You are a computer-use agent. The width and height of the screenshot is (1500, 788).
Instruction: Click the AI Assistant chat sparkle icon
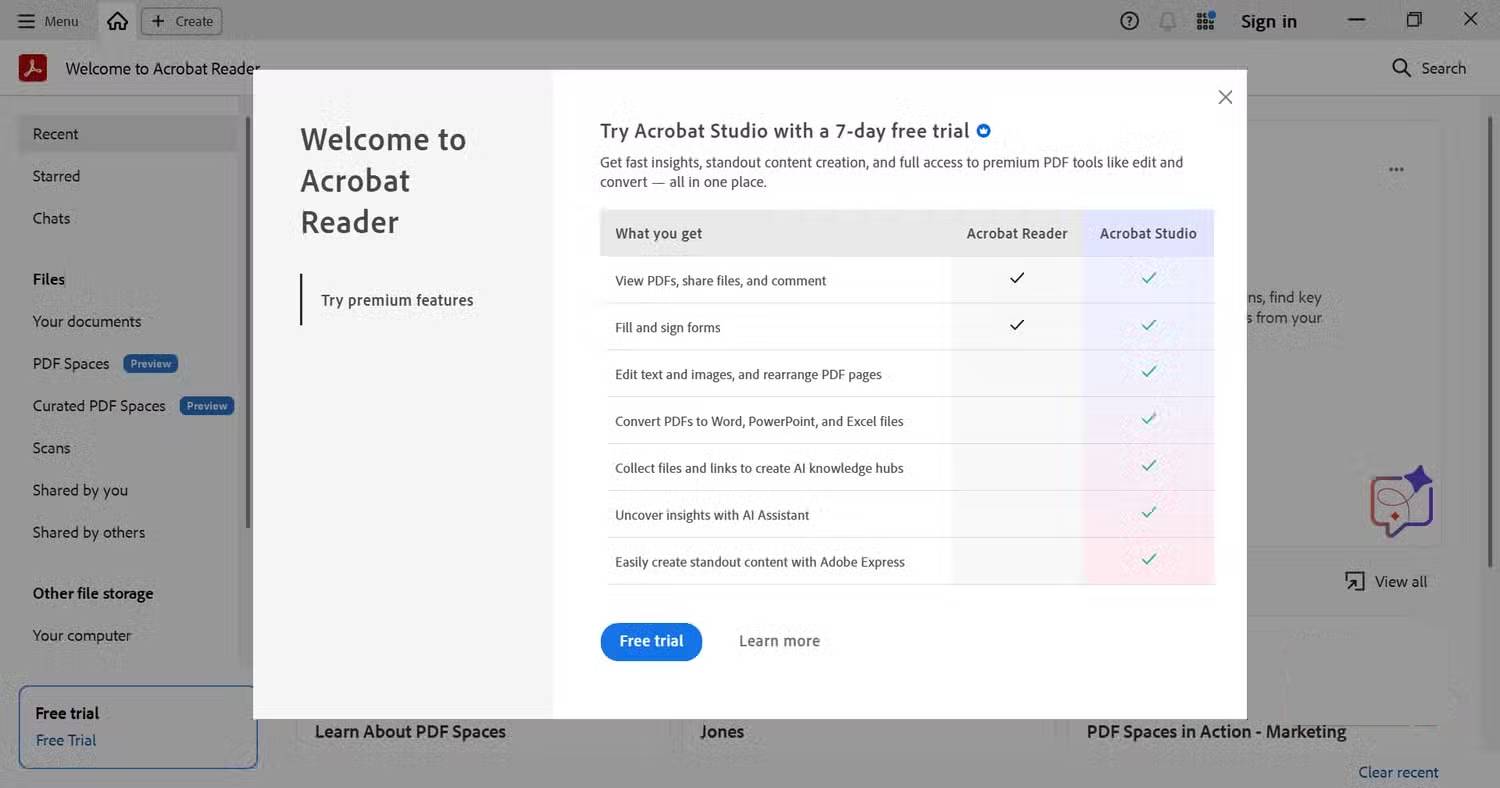[x=1402, y=500]
